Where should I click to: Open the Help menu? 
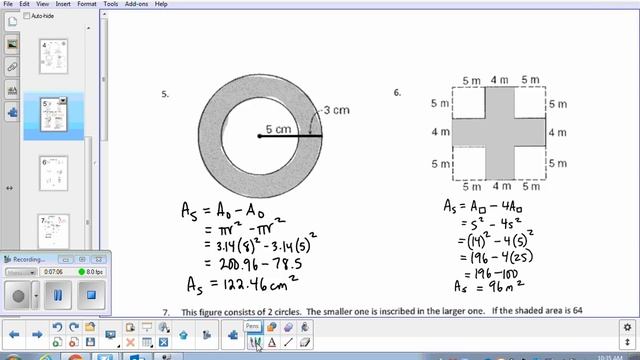pos(161,4)
